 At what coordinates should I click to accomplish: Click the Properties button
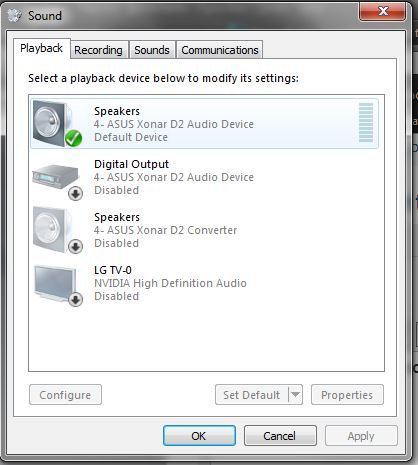click(x=347, y=395)
